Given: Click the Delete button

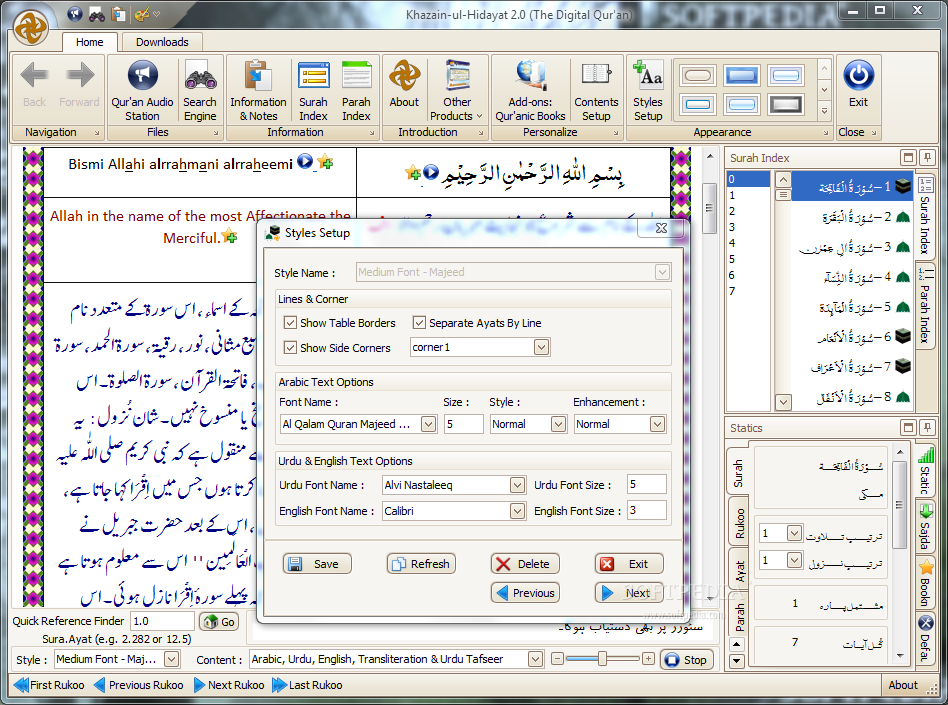Looking at the screenshot, I should point(525,564).
